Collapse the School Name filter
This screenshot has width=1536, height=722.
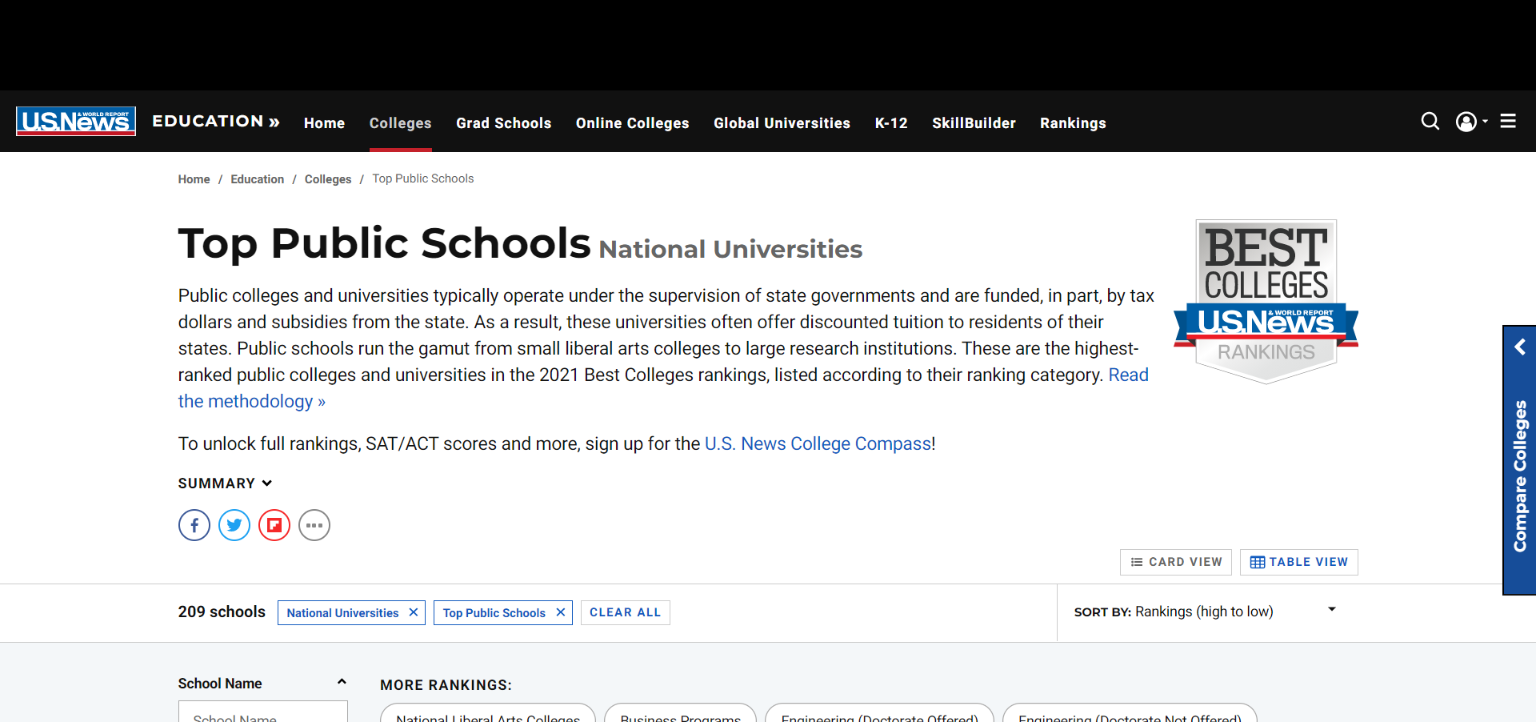pyautogui.click(x=341, y=682)
